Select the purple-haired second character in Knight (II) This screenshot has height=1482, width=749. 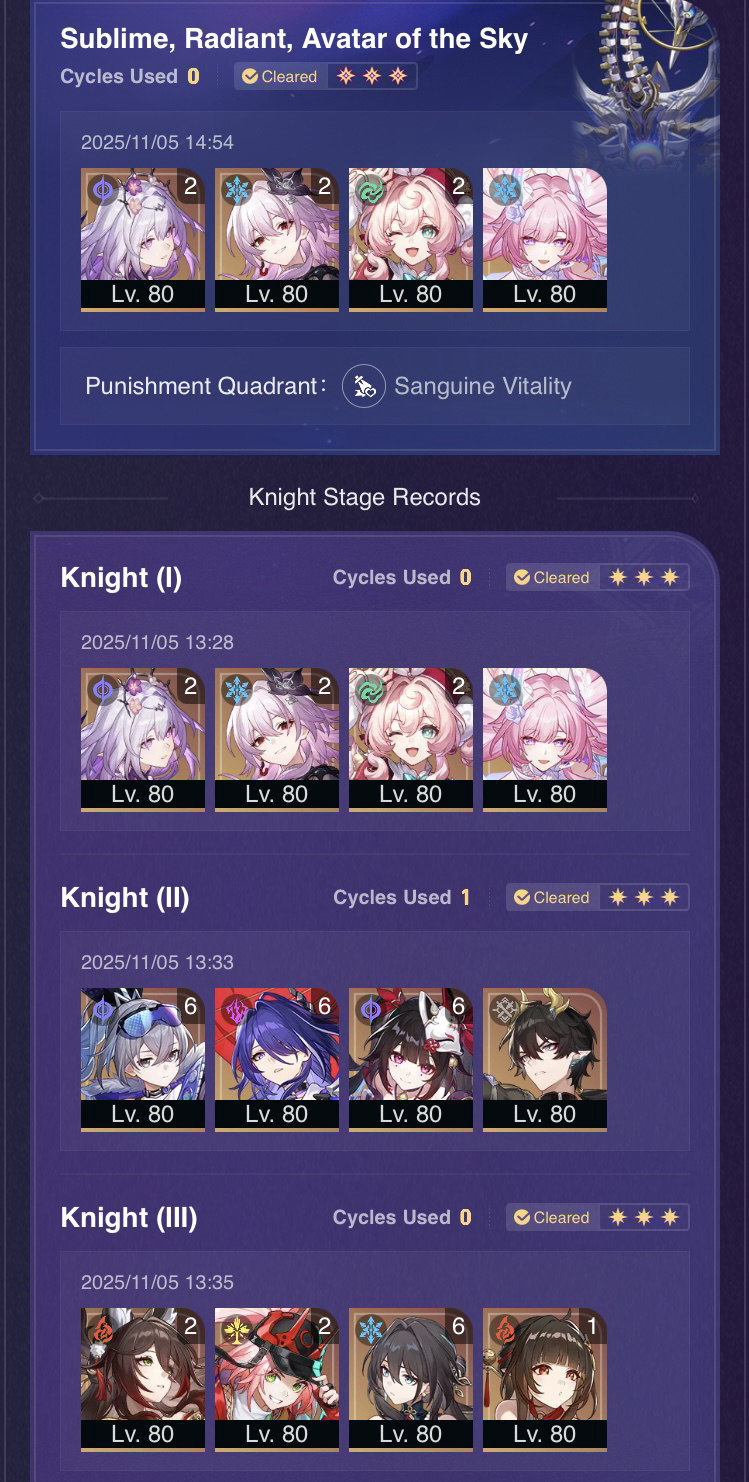click(x=277, y=1060)
